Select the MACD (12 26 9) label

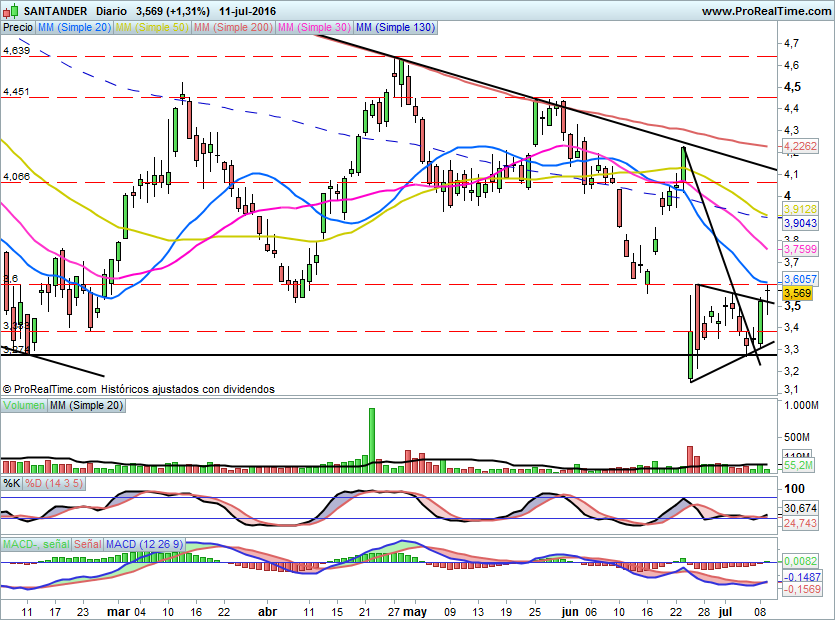pyautogui.click(x=144, y=544)
